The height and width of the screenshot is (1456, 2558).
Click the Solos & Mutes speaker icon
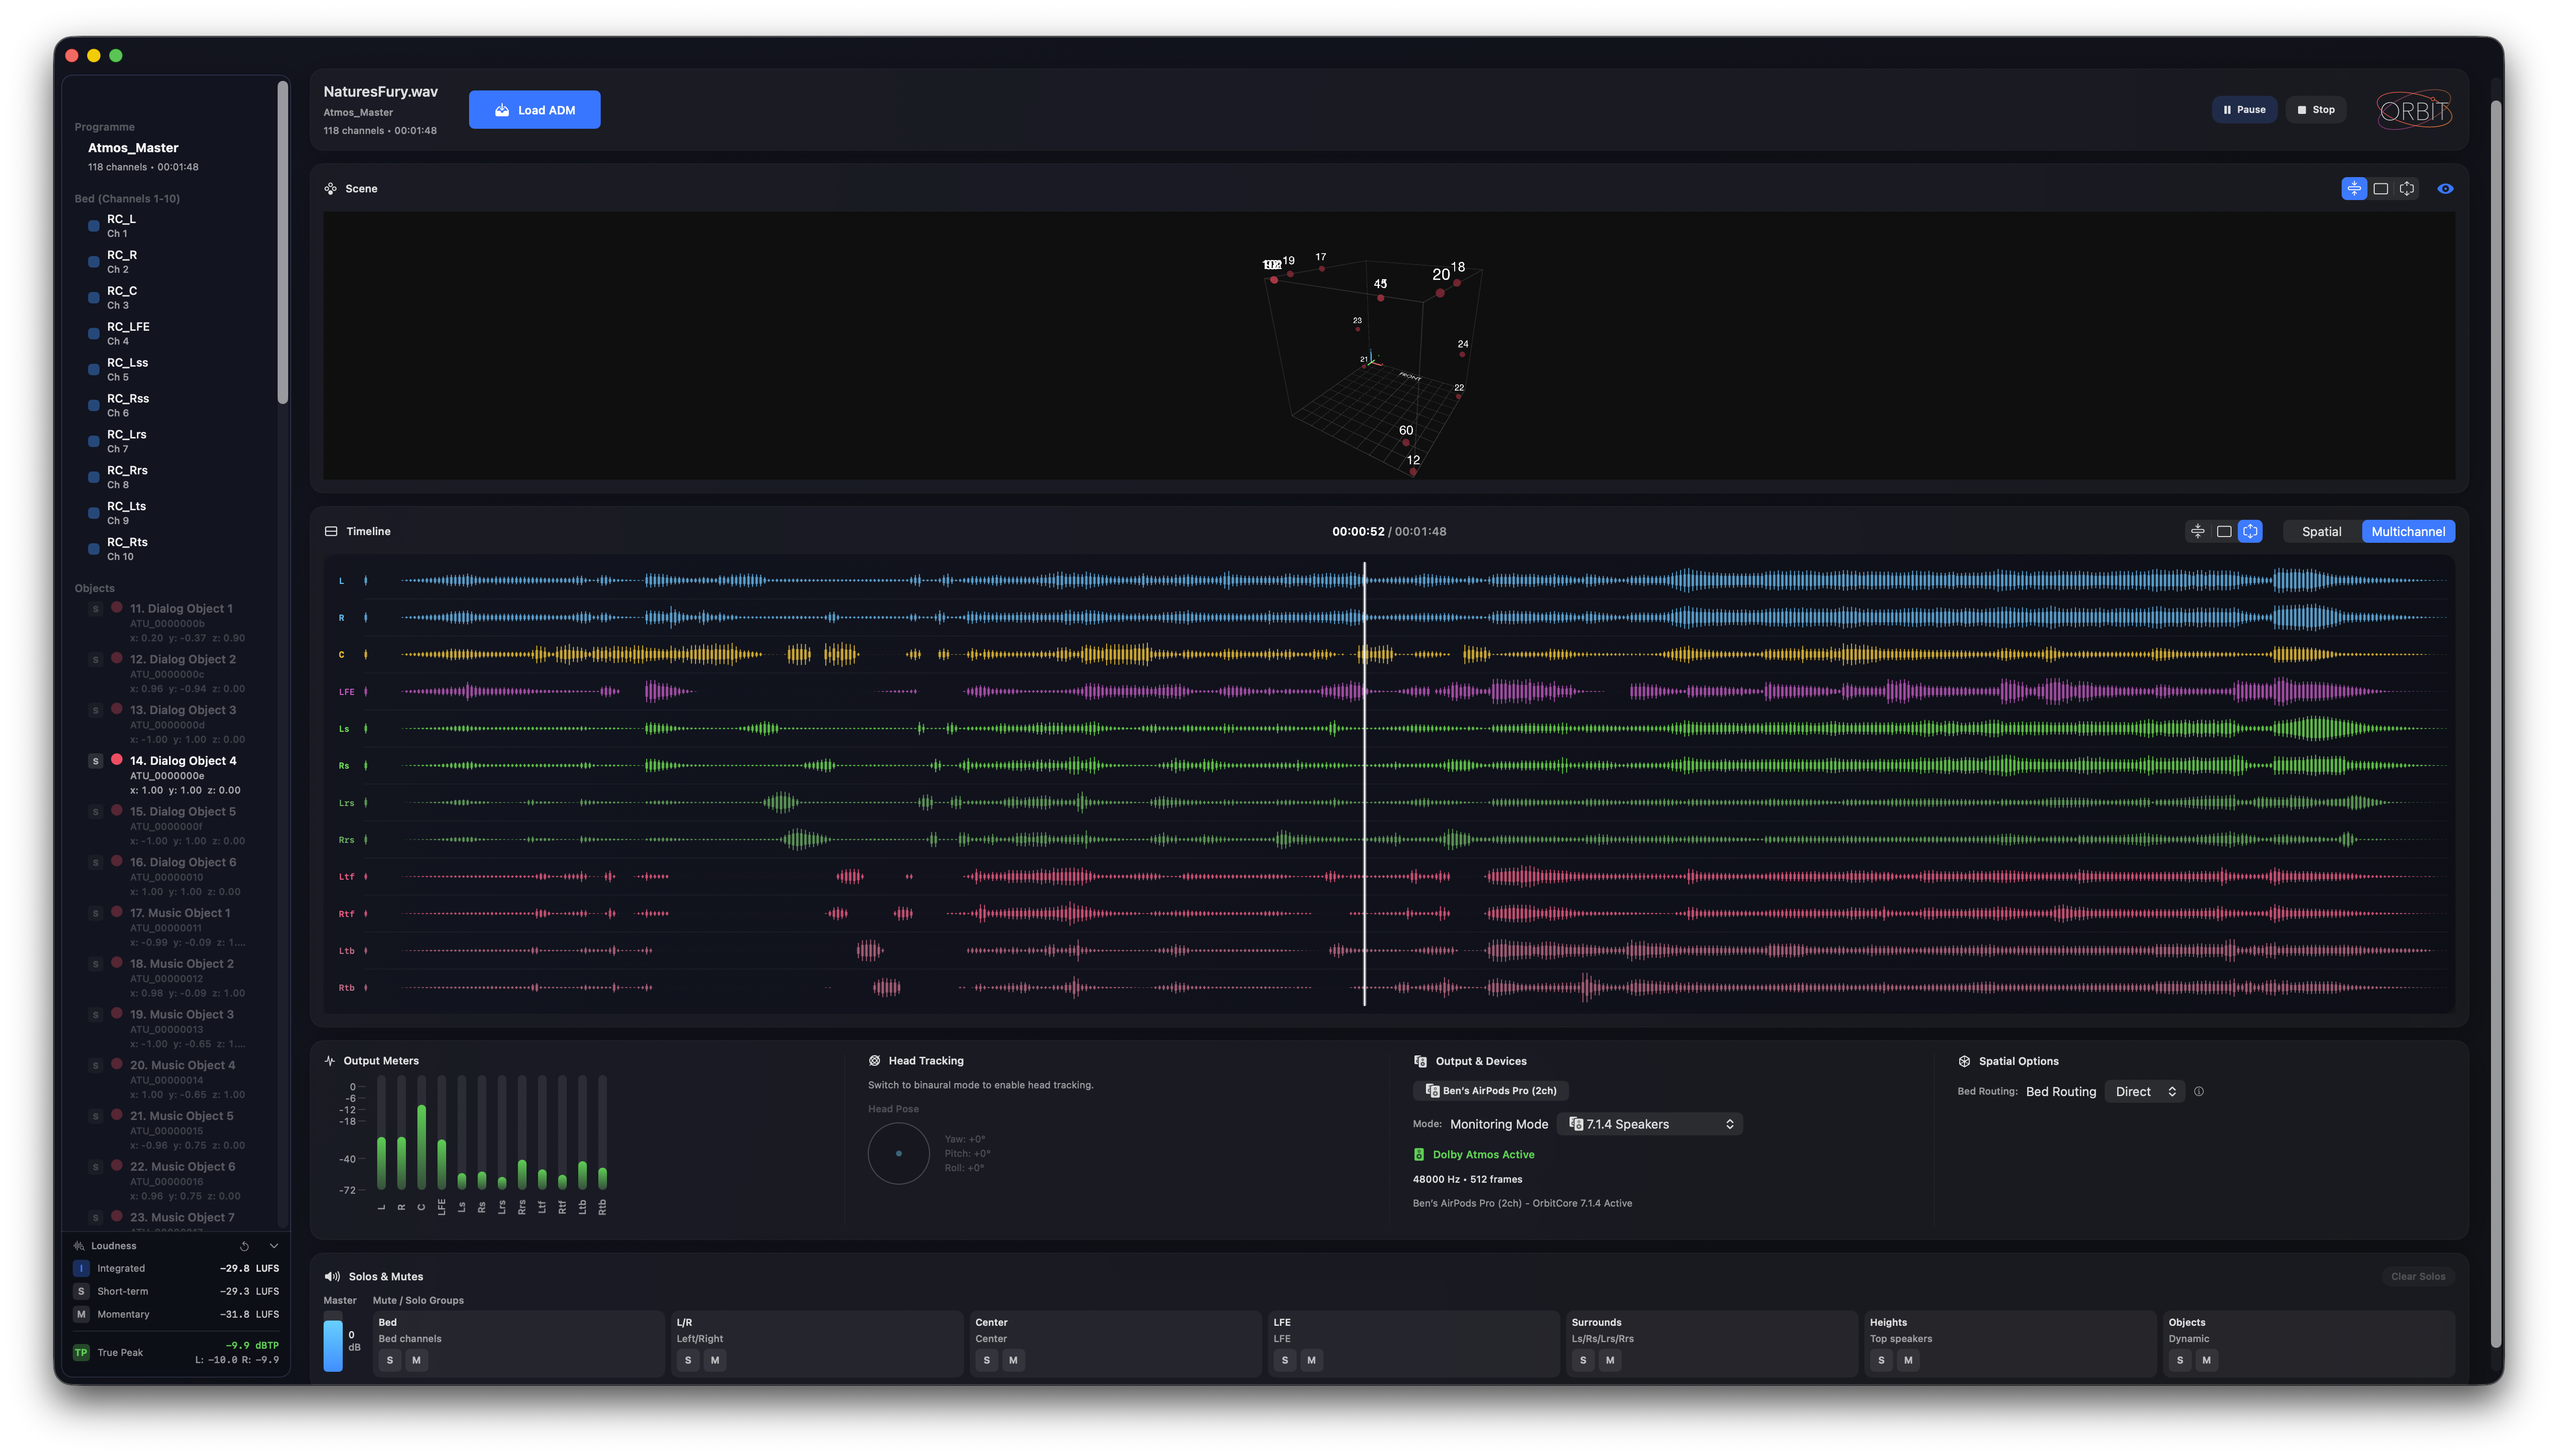pyautogui.click(x=331, y=1276)
